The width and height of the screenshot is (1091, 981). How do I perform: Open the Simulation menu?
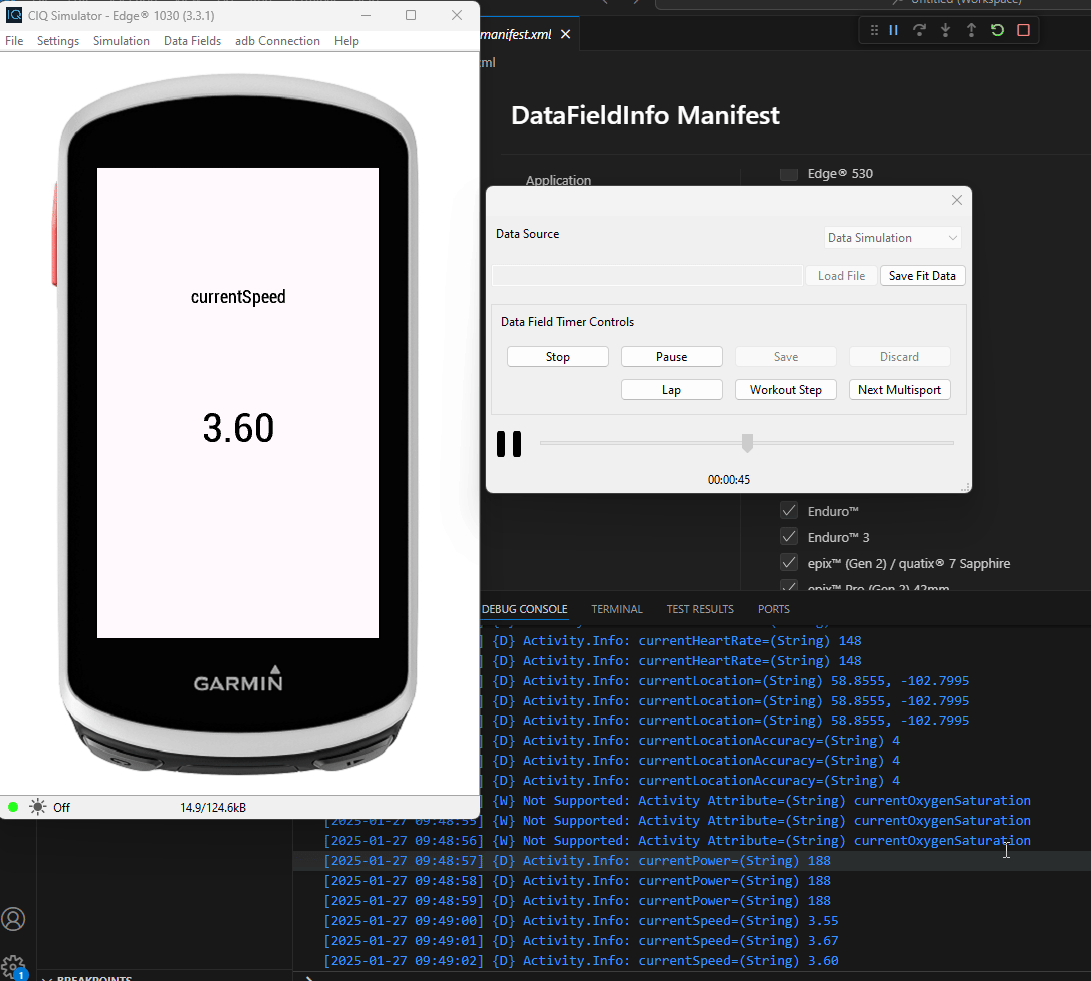[x=121, y=41]
